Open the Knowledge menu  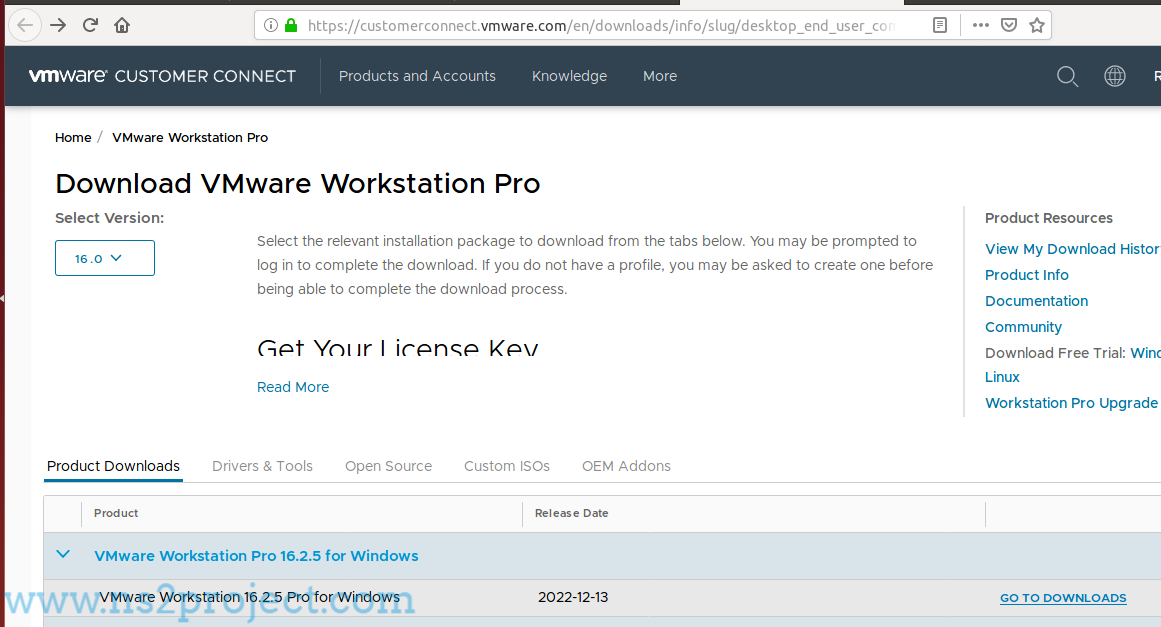[569, 76]
